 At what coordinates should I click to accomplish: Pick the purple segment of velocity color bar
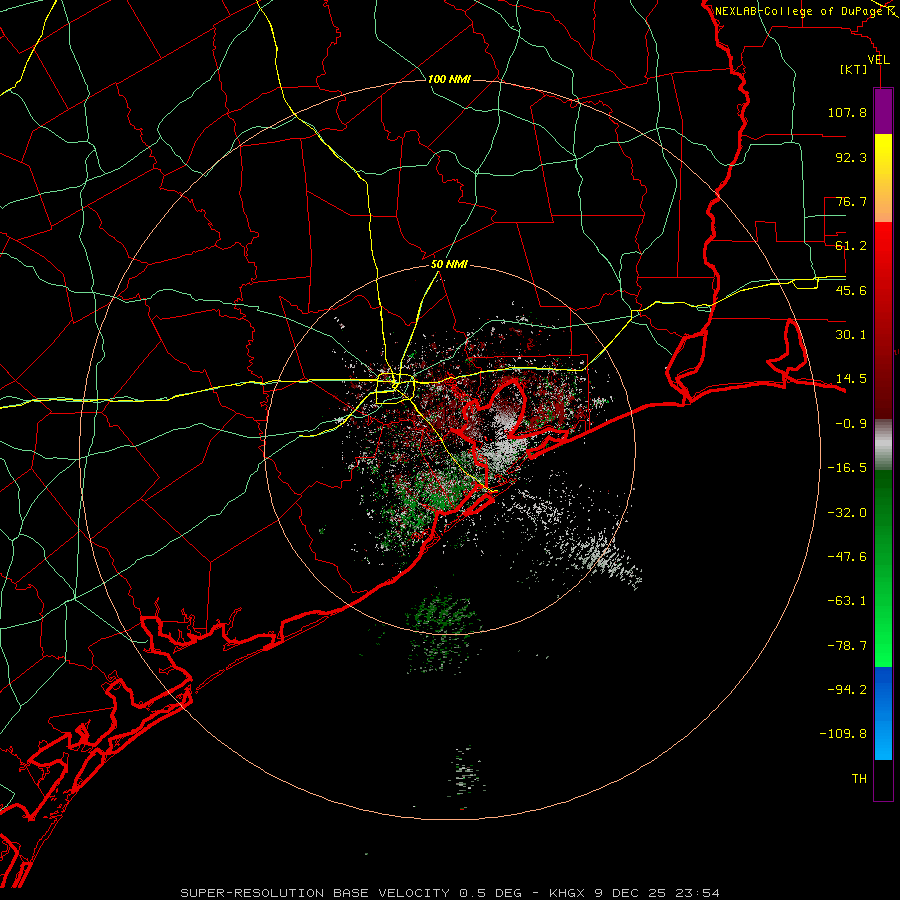883,111
